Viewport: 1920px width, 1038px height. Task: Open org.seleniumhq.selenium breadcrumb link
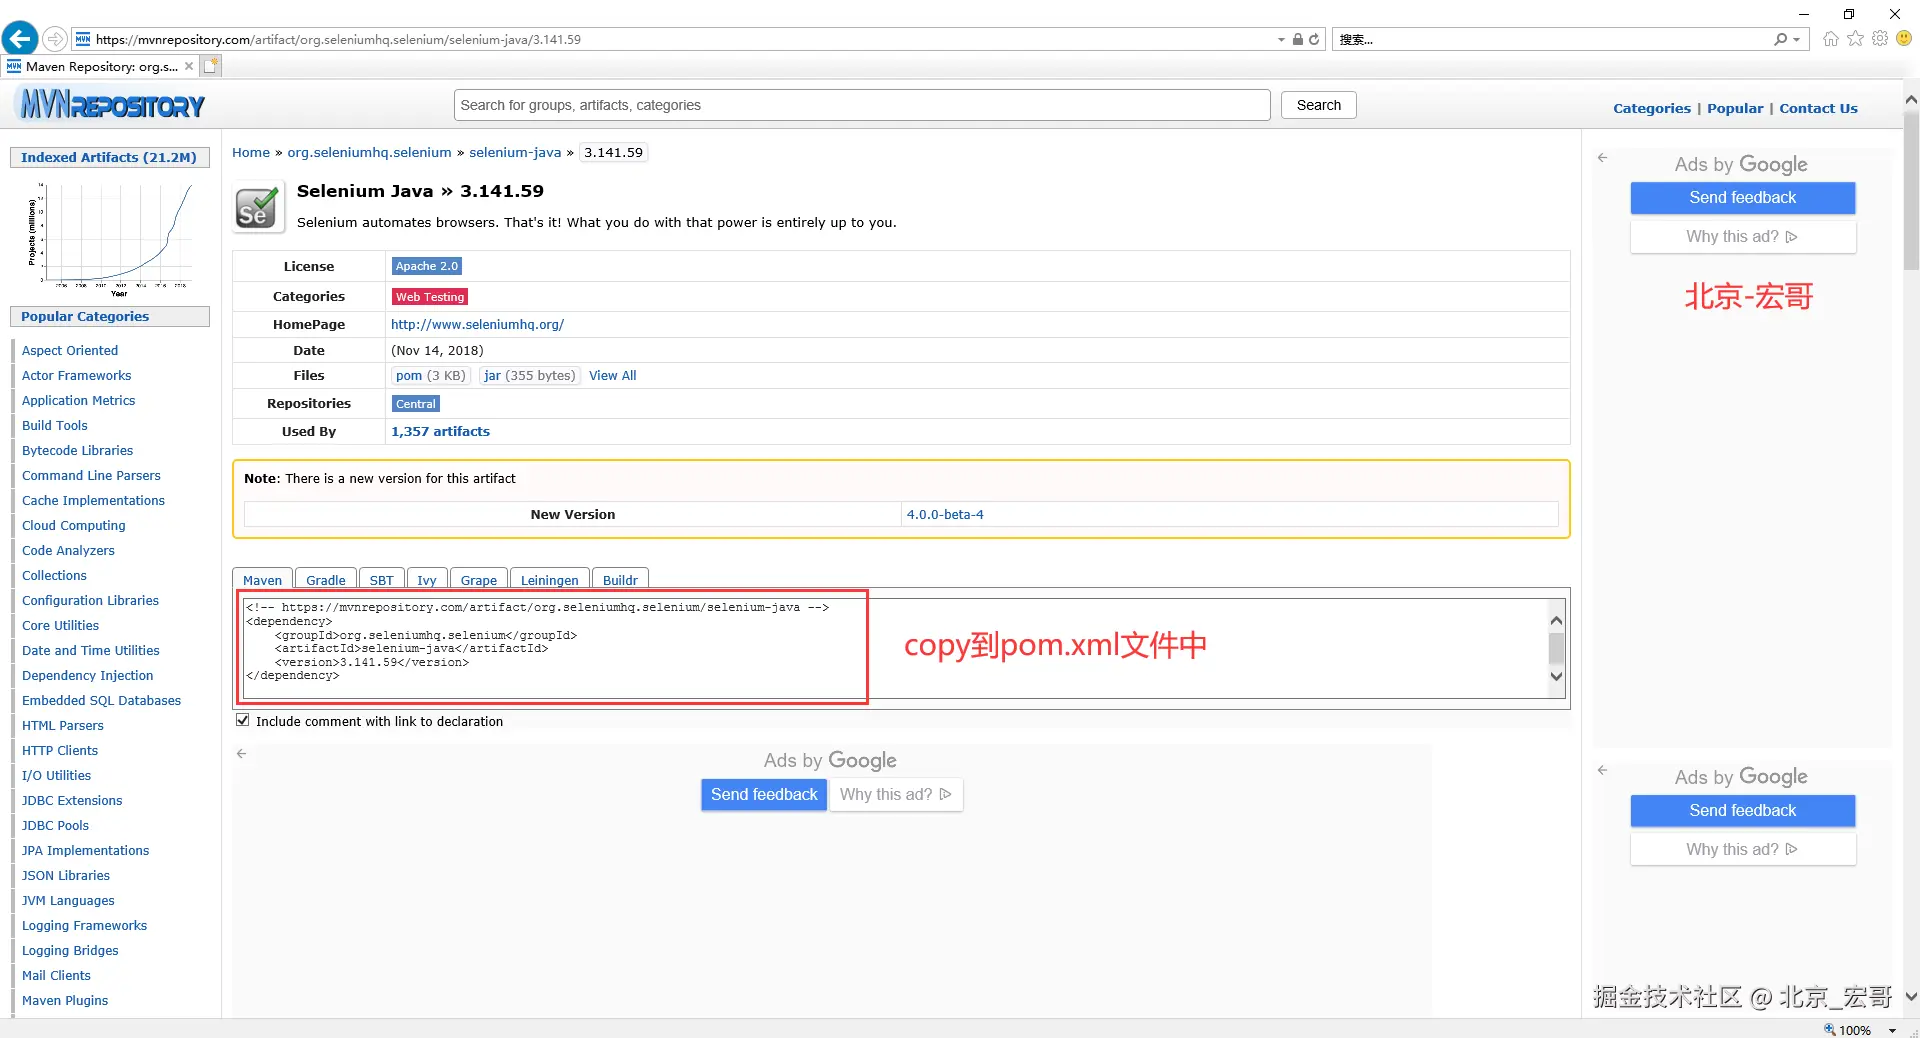tap(369, 153)
